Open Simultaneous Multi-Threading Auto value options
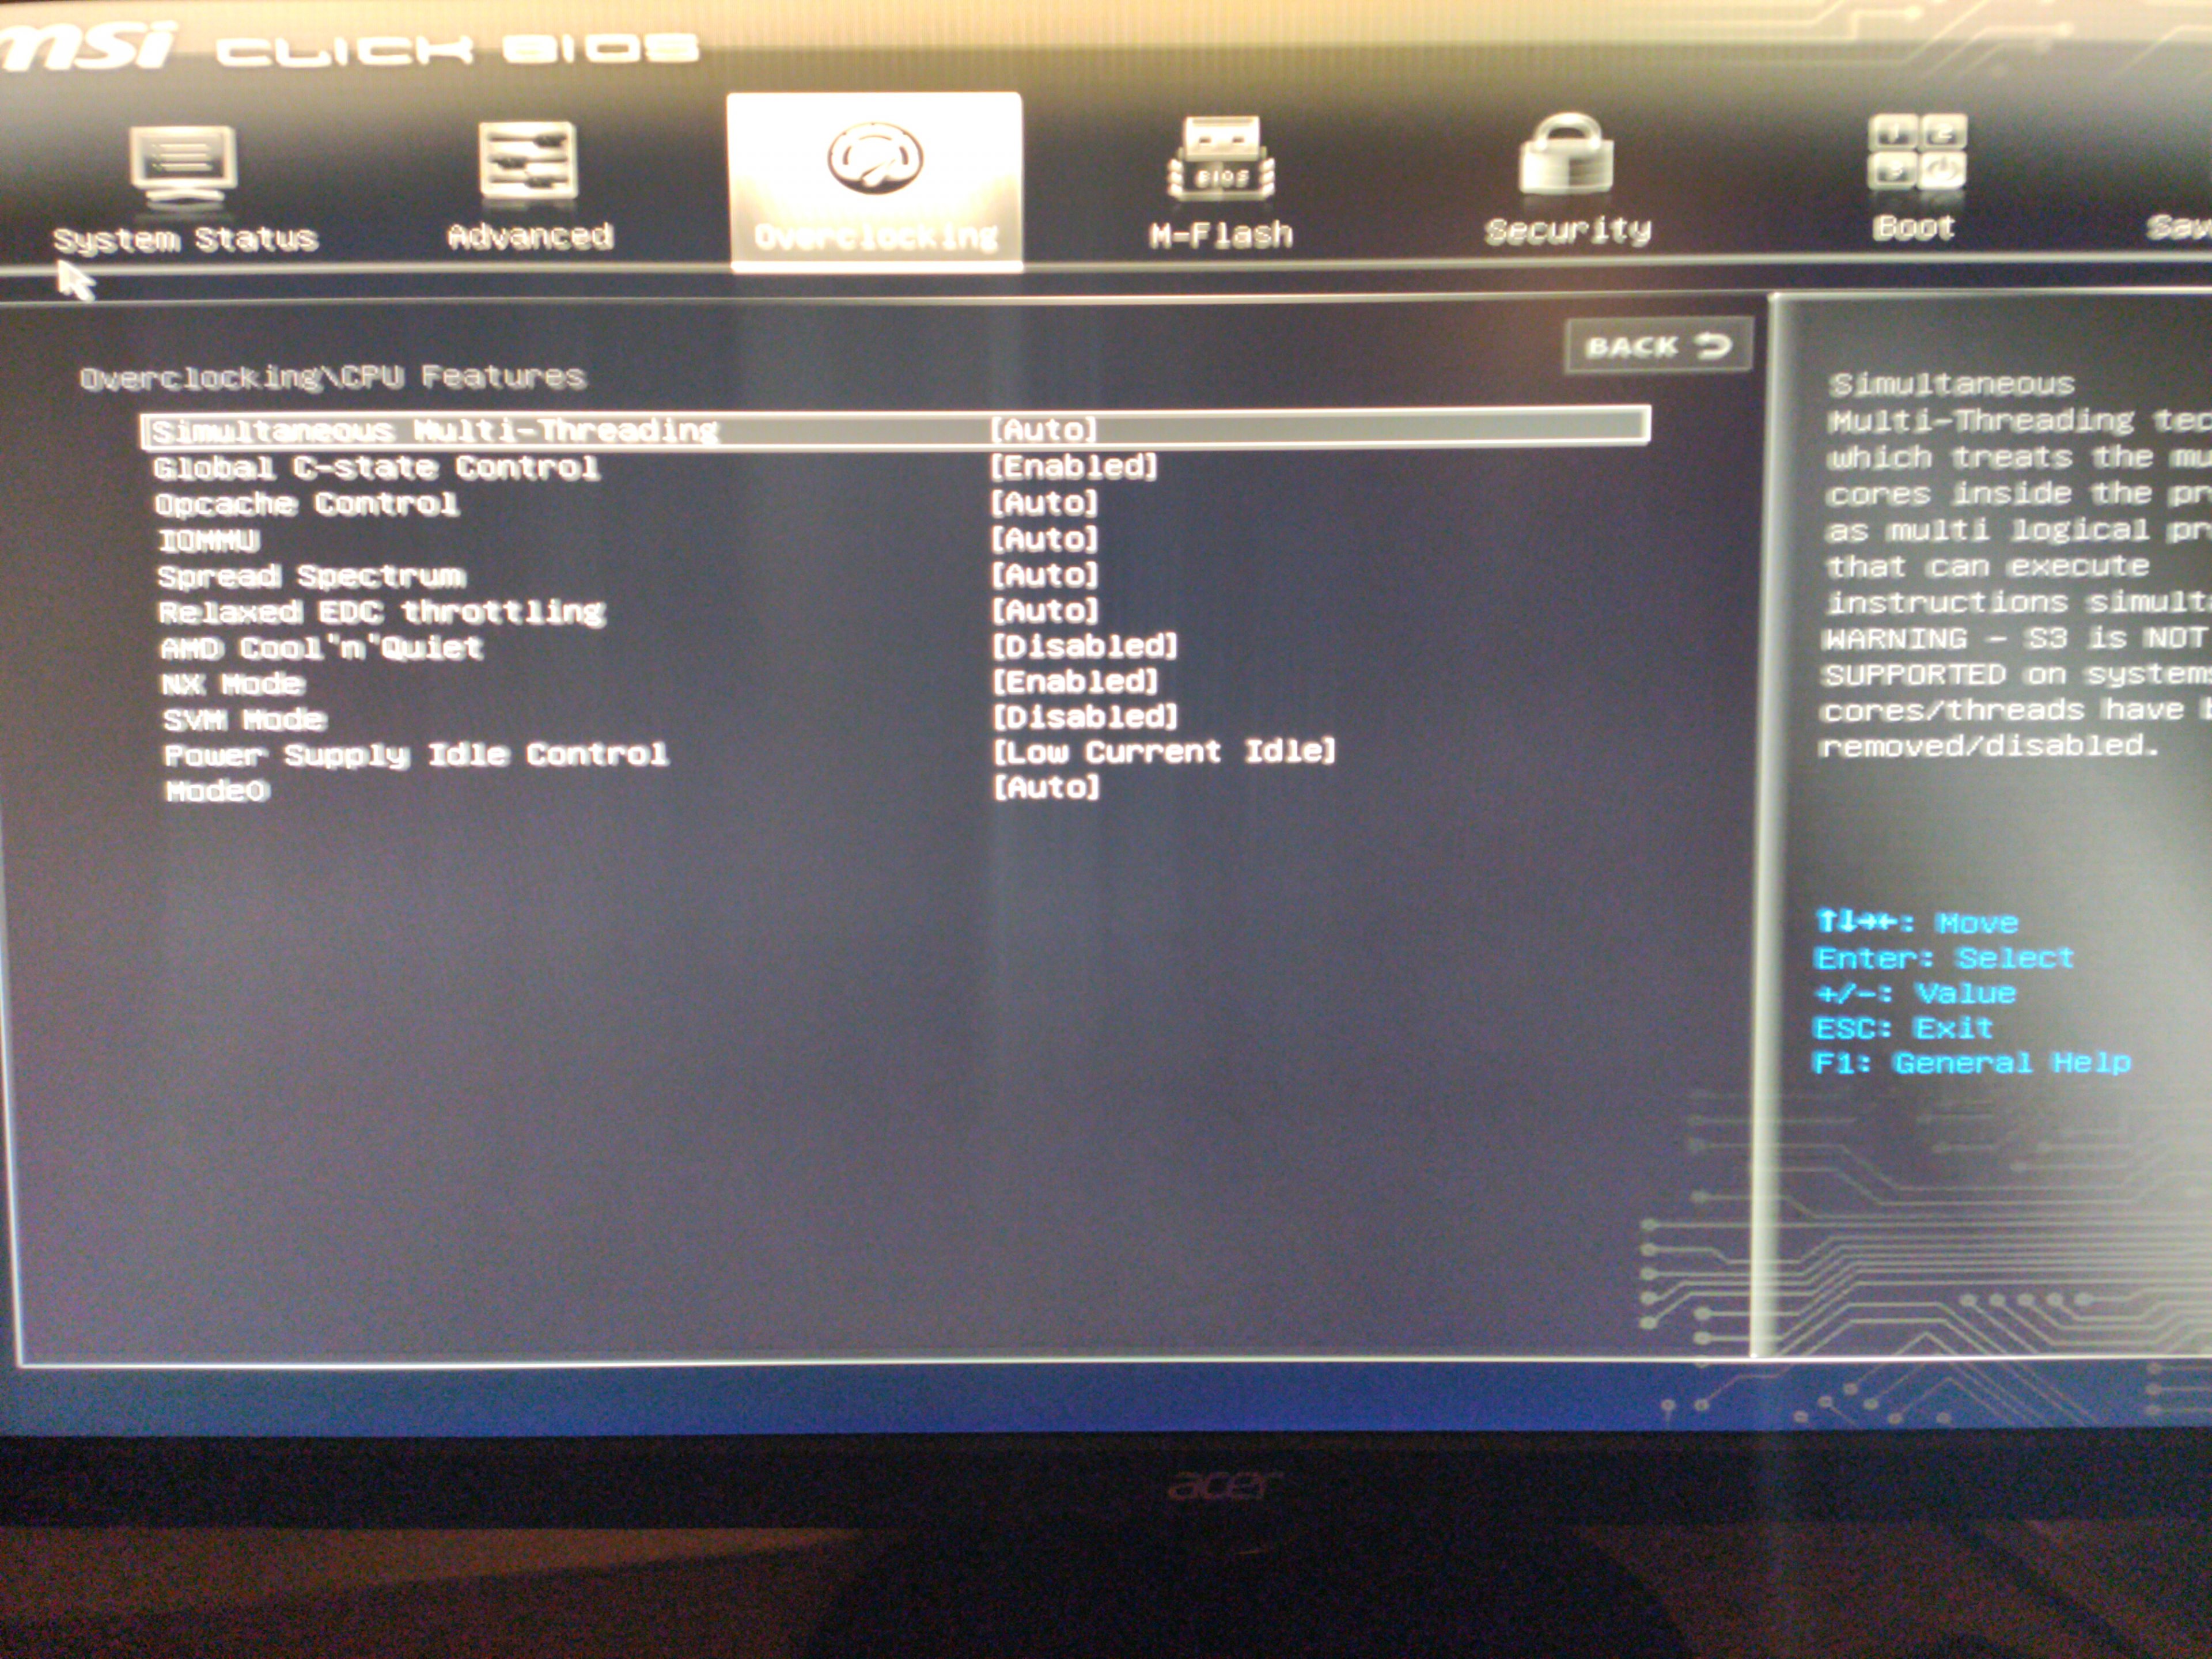The image size is (2212, 1659). [x=1043, y=430]
